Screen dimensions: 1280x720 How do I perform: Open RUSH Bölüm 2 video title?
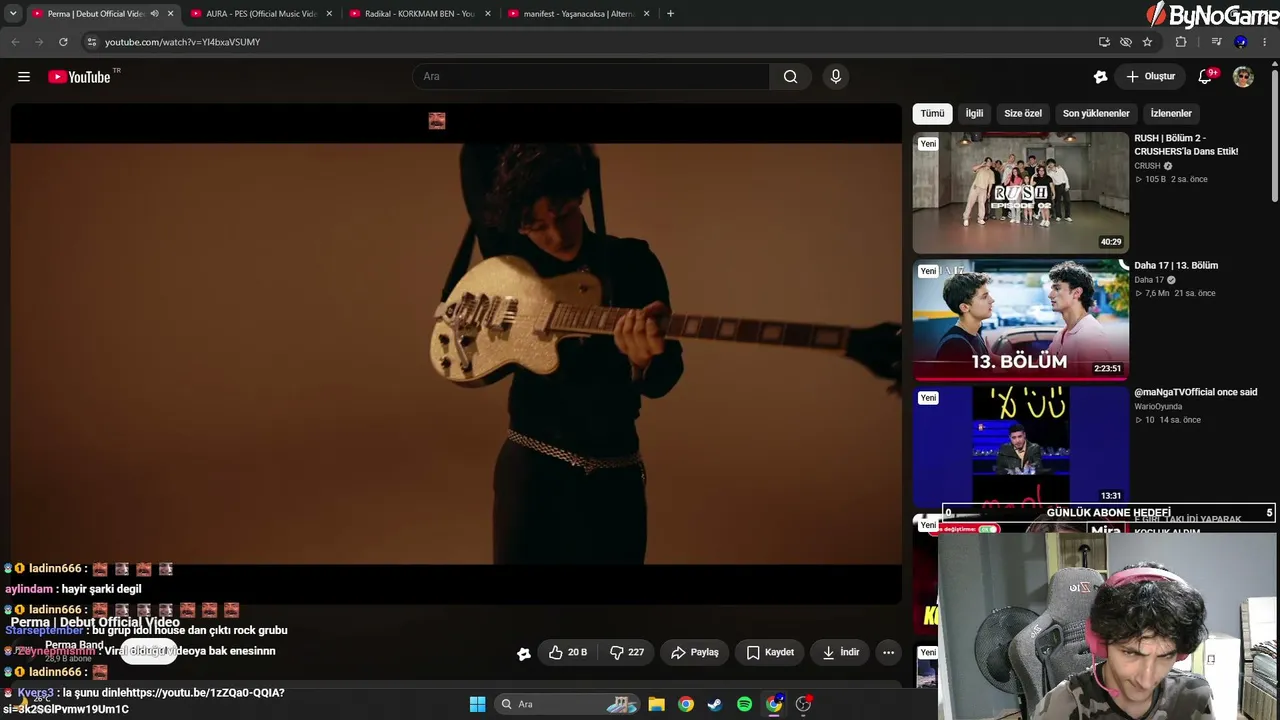pos(1186,145)
